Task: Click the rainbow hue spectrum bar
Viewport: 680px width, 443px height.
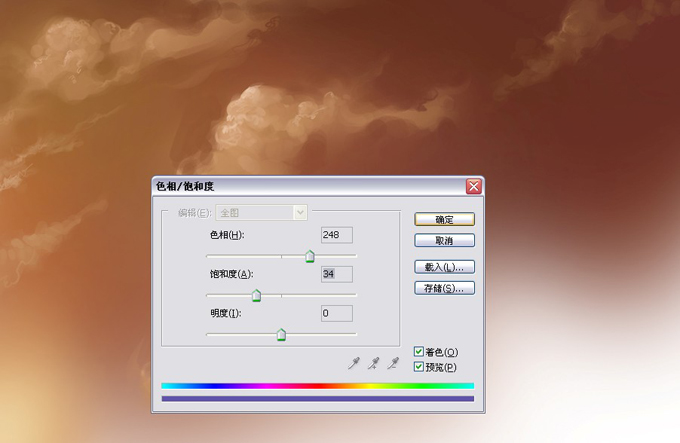Action: coord(317,386)
